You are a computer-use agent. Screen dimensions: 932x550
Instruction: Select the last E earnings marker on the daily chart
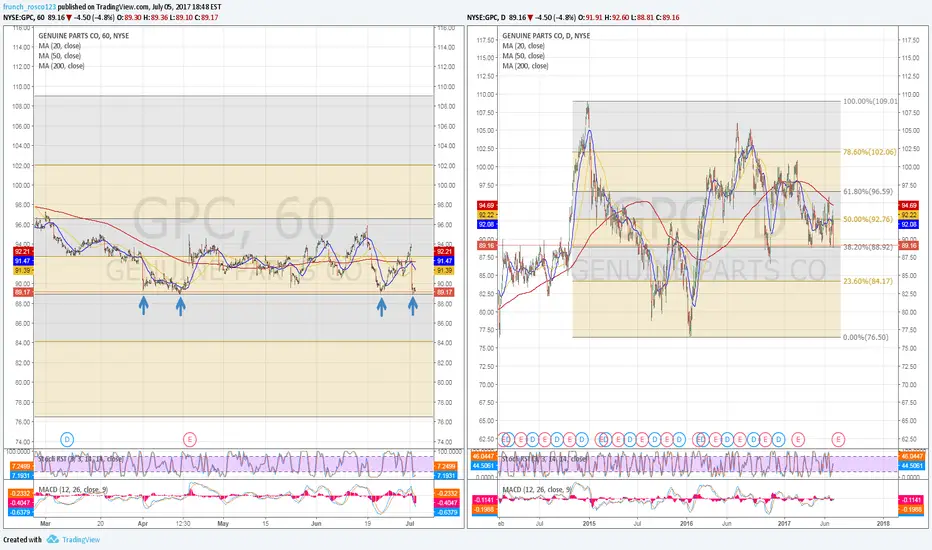click(x=838, y=439)
